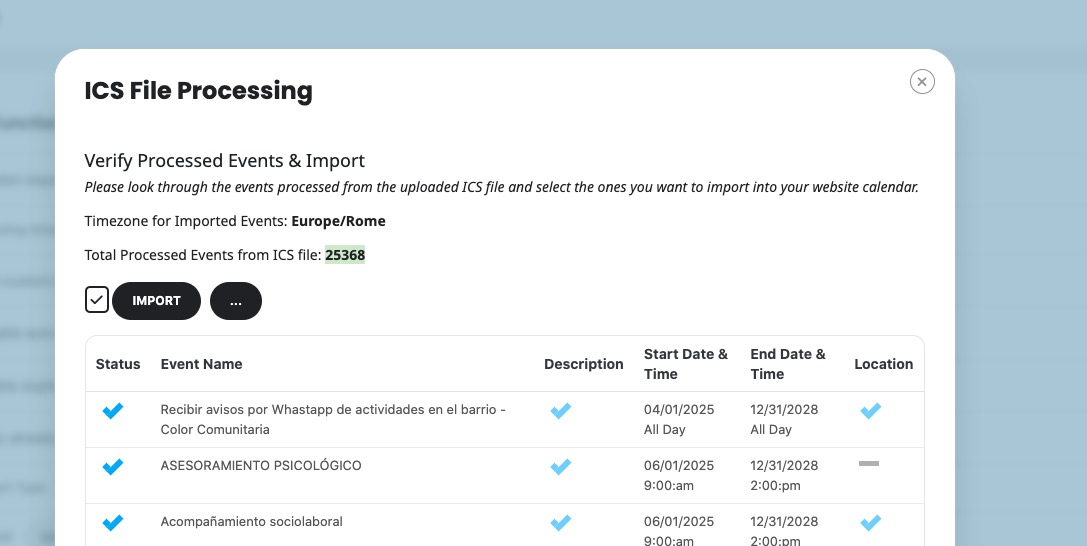Click location checkmark for Recibir avisos event
The height and width of the screenshot is (546, 1087).
871,411
